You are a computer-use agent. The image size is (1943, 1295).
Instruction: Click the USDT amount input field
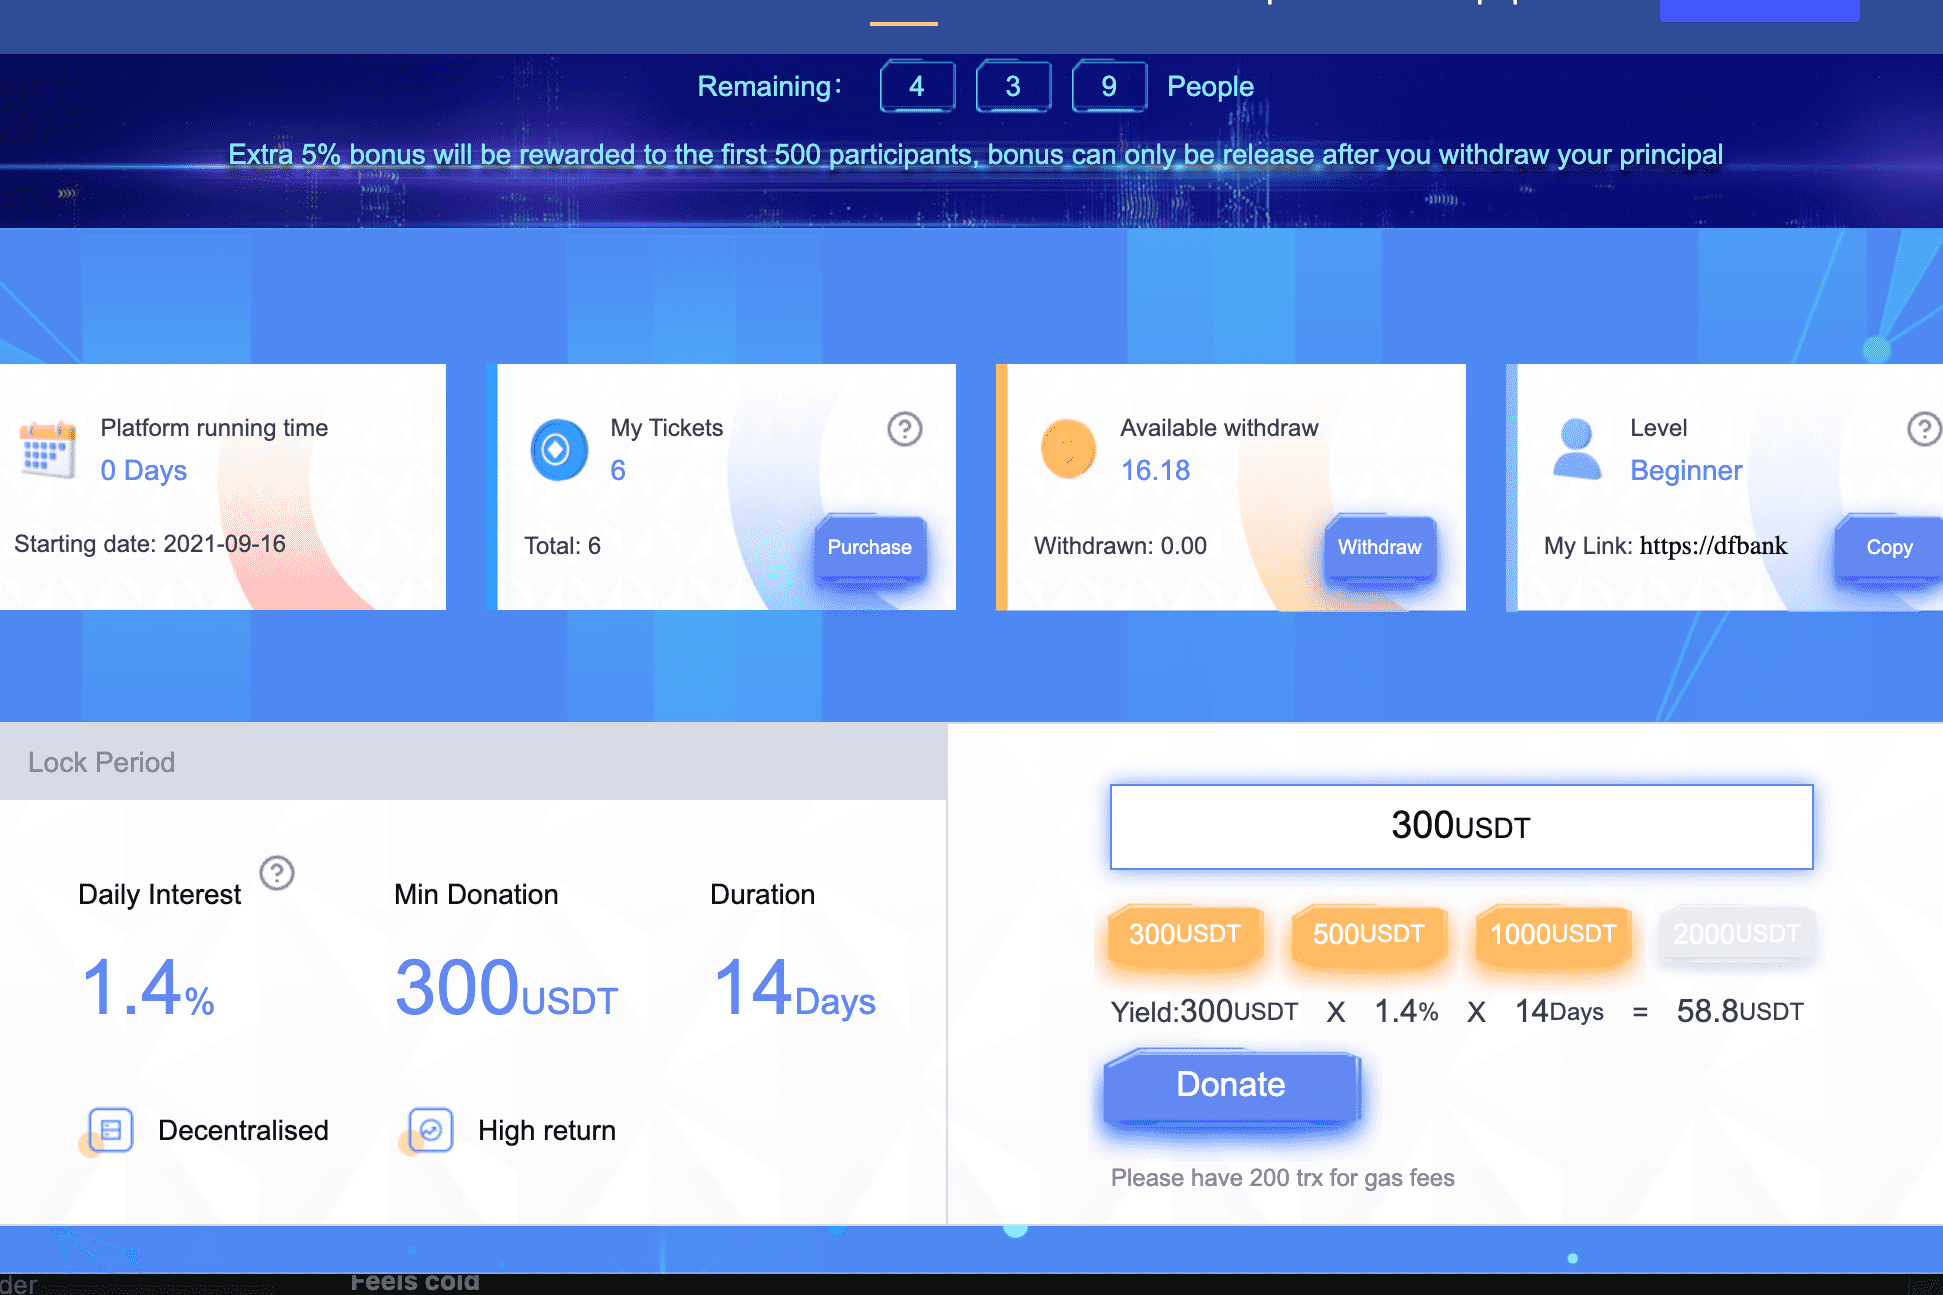point(1460,826)
